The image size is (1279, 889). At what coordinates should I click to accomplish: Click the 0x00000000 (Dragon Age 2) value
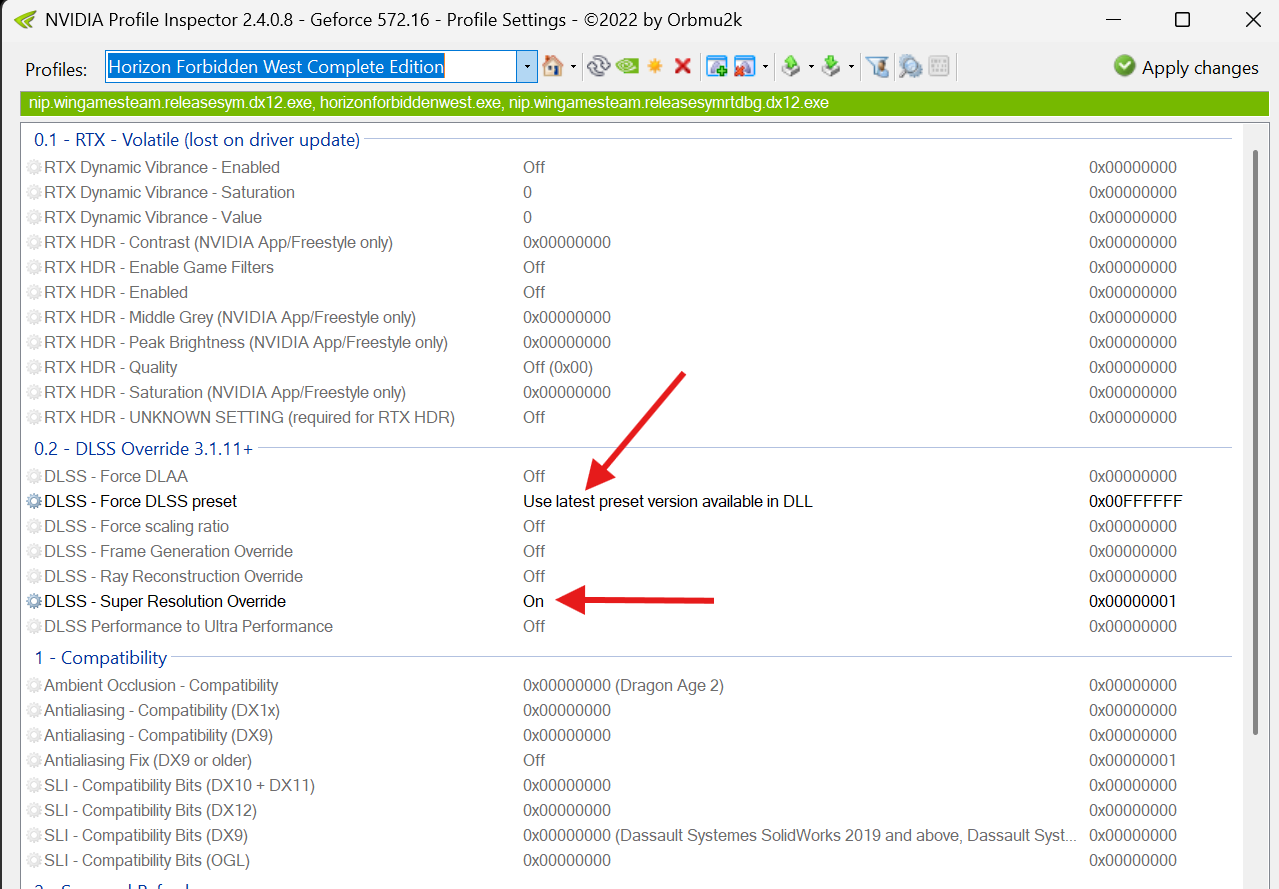[x=623, y=685]
